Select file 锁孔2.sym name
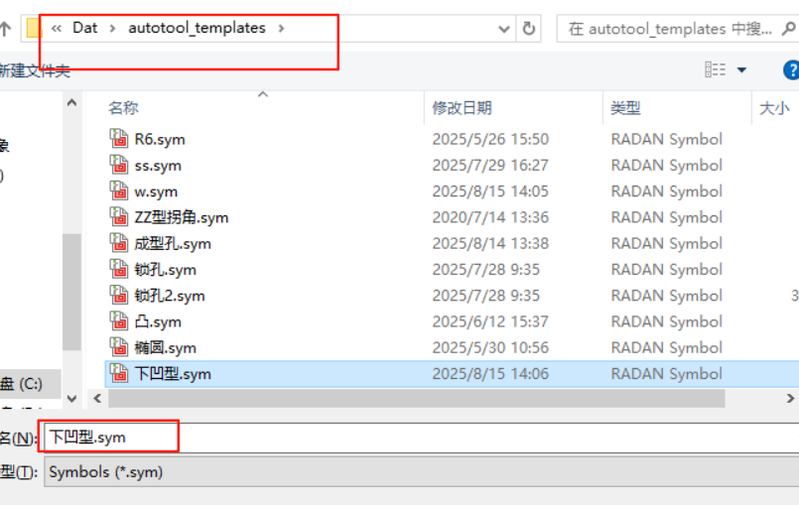799x505 pixels. tap(169, 296)
